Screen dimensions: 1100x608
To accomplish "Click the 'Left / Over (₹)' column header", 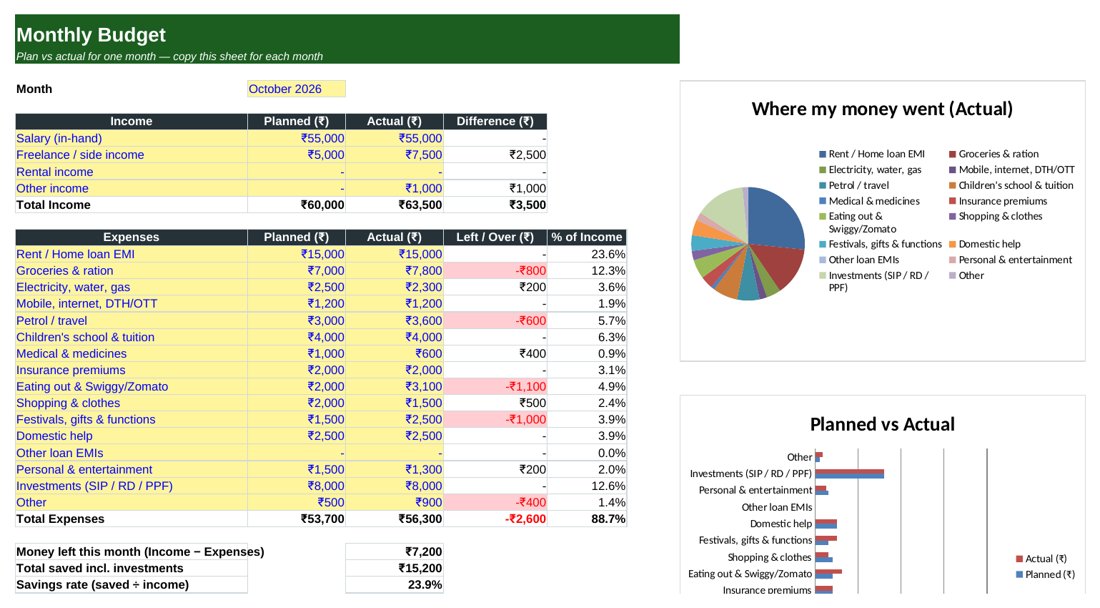I will tap(495, 237).
